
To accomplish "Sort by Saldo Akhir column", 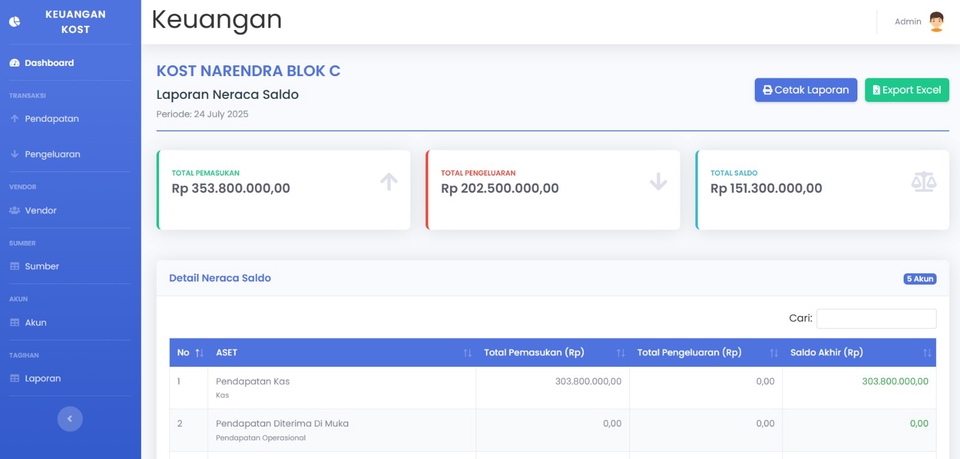I will click(926, 353).
